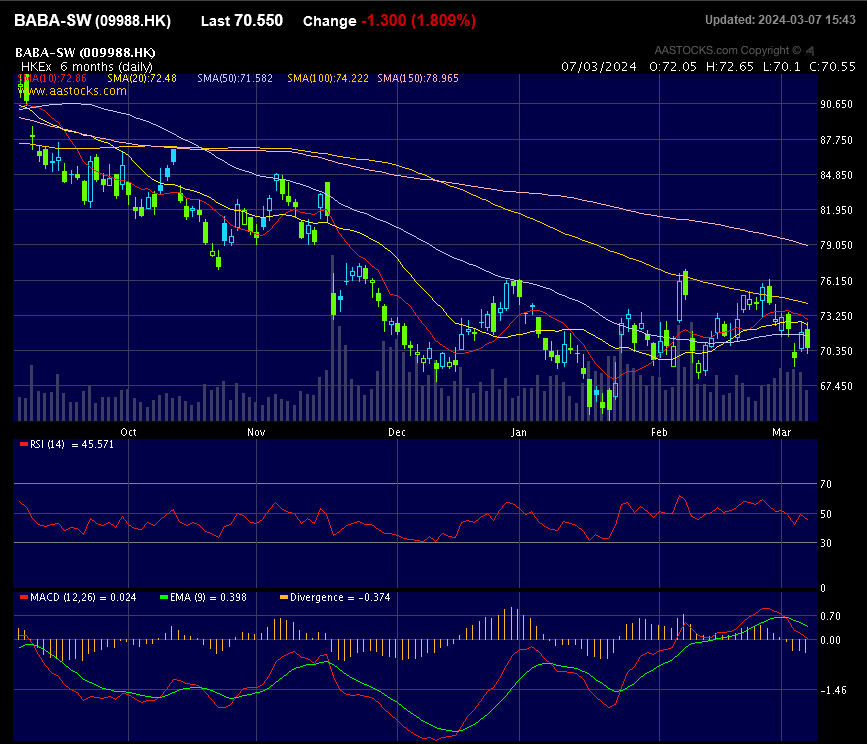
Task: Click the Jan label on the timeline axis
Action: 519,432
